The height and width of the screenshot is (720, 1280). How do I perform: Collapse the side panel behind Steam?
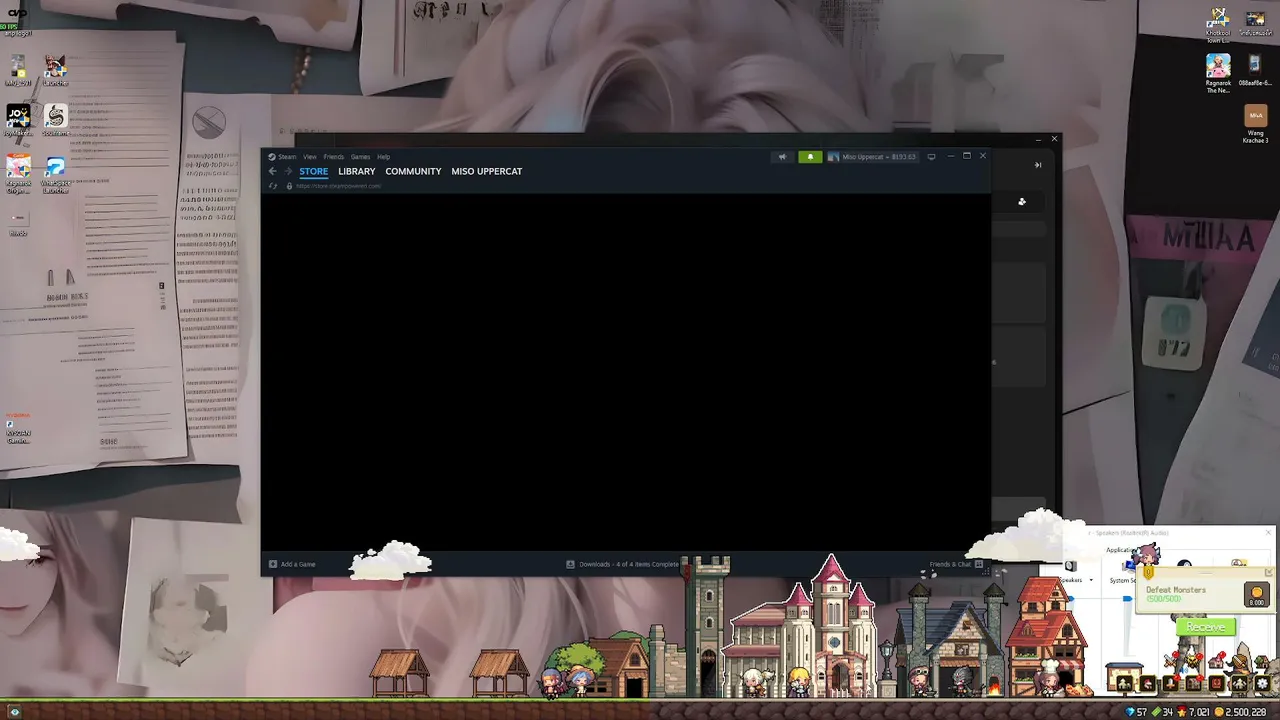coord(1038,165)
